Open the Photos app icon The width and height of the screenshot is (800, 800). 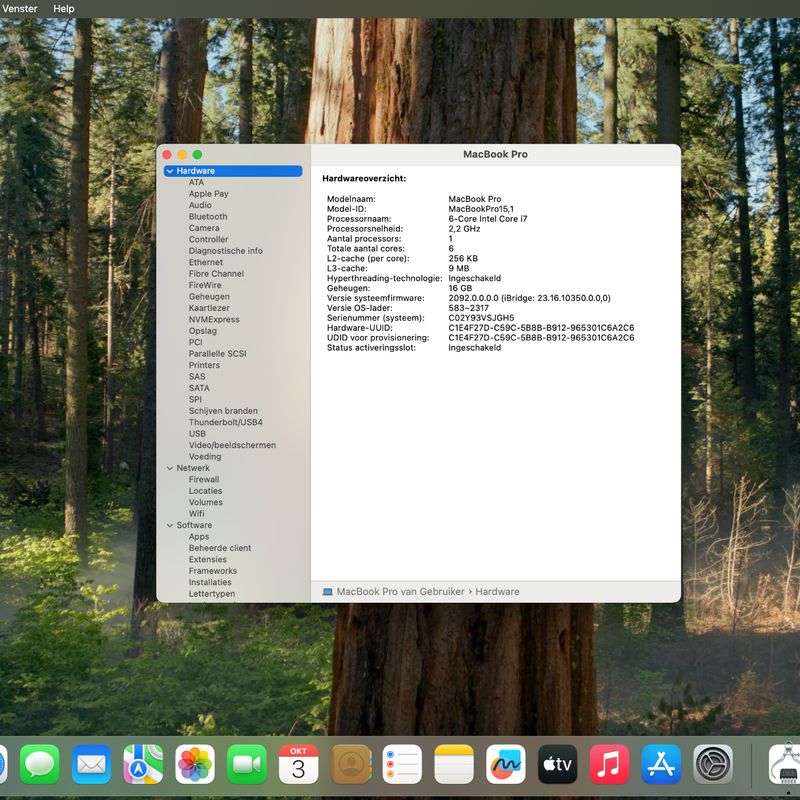click(x=195, y=765)
